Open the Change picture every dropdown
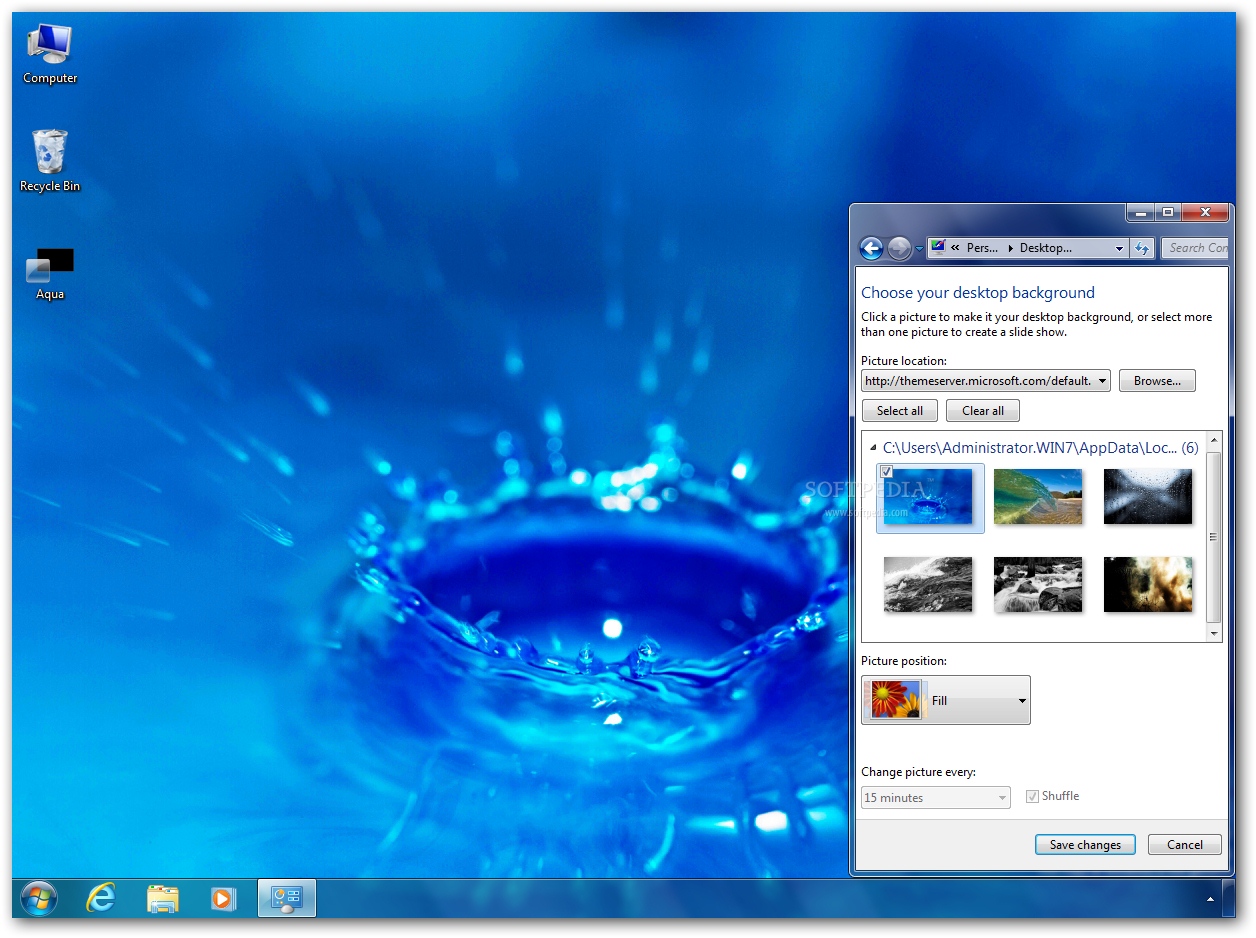The width and height of the screenshot is (1256, 938). [x=936, y=797]
